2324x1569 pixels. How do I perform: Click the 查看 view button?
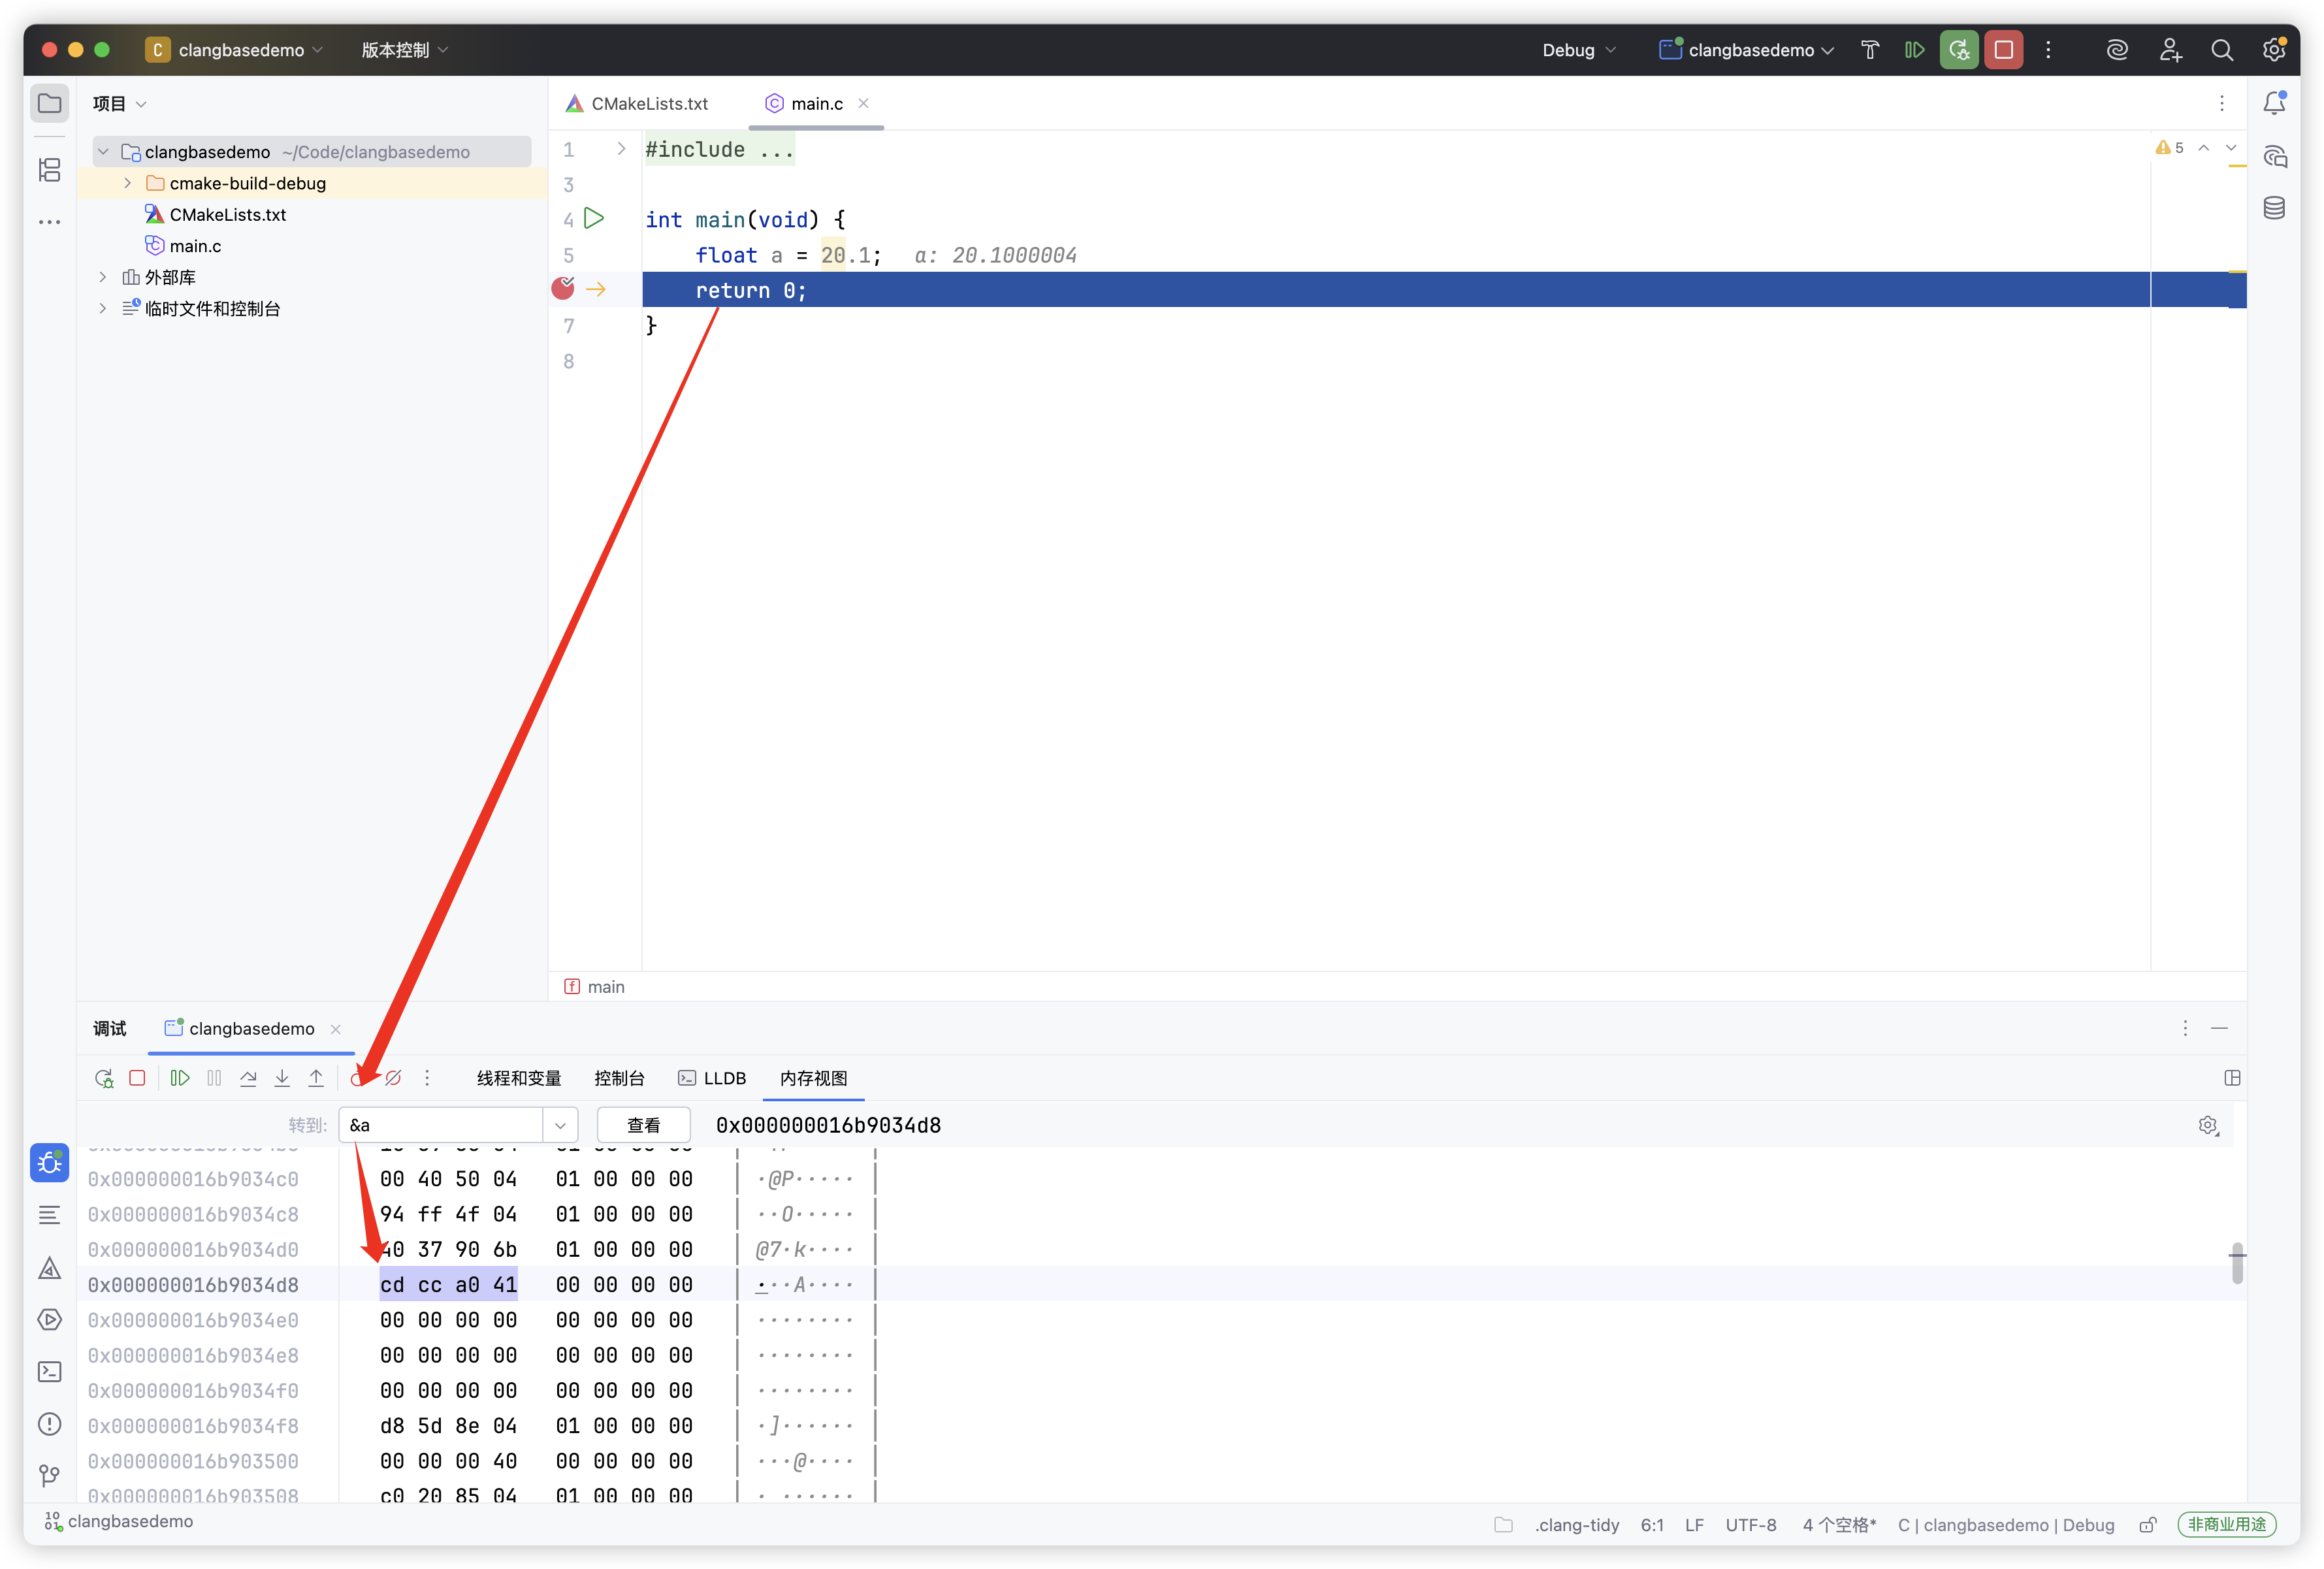tap(643, 1125)
